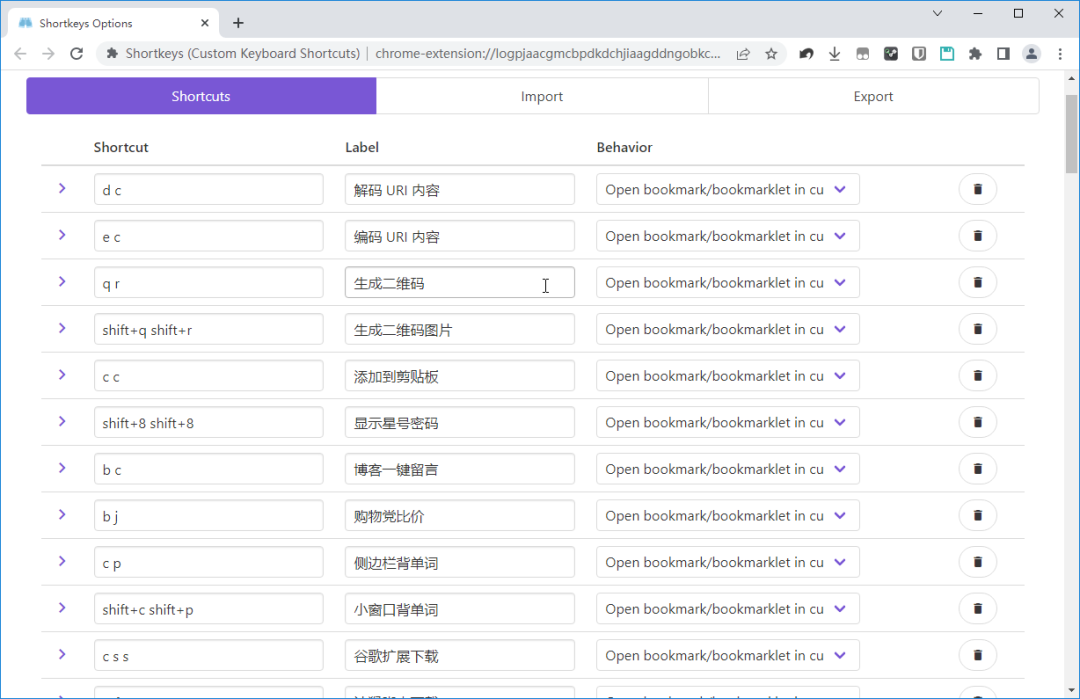Expand the 'c s s' row chevron
Image resolution: width=1080 pixels, height=699 pixels.
[62, 654]
